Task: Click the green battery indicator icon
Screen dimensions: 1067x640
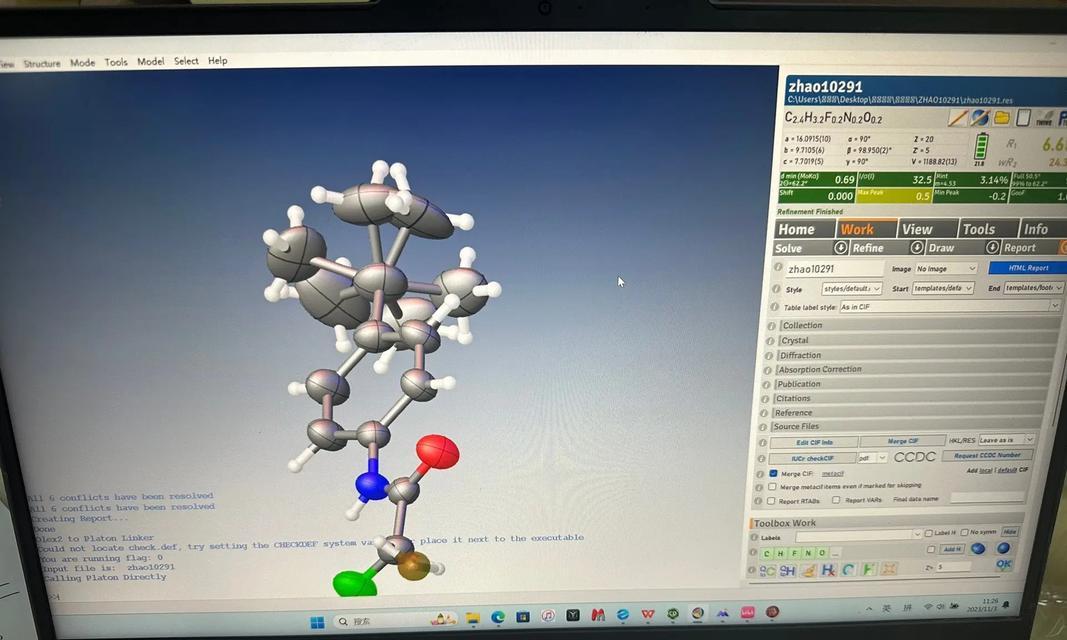Action: tap(981, 146)
